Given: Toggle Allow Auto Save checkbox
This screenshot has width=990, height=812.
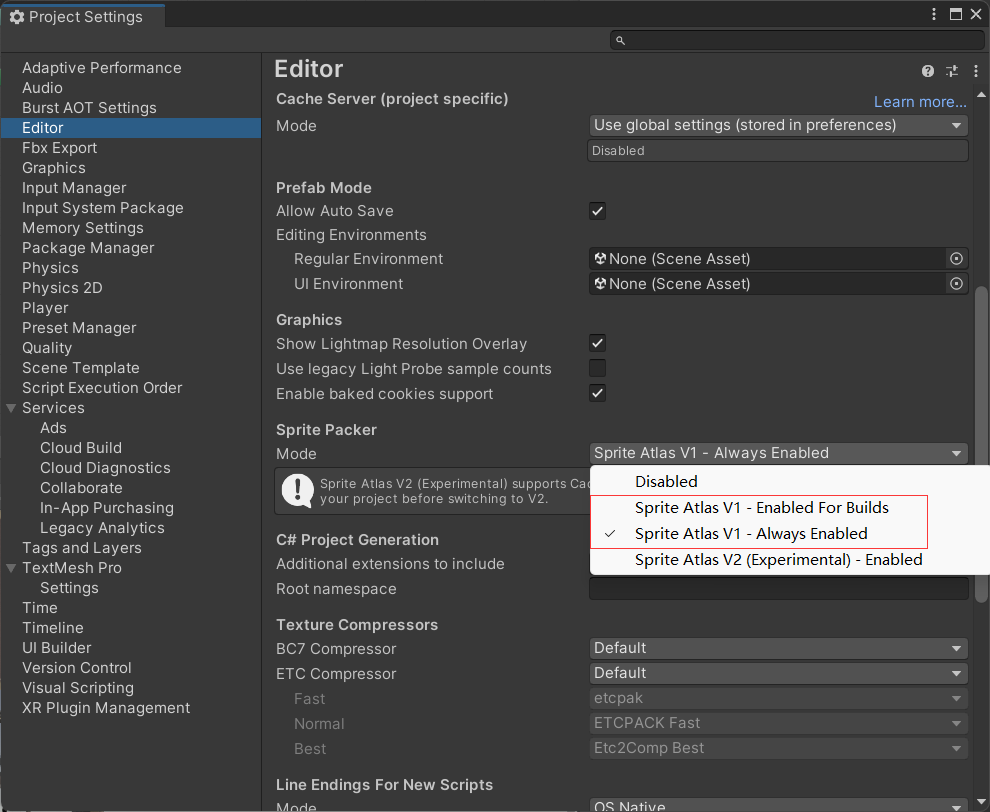Looking at the screenshot, I should pyautogui.click(x=597, y=211).
